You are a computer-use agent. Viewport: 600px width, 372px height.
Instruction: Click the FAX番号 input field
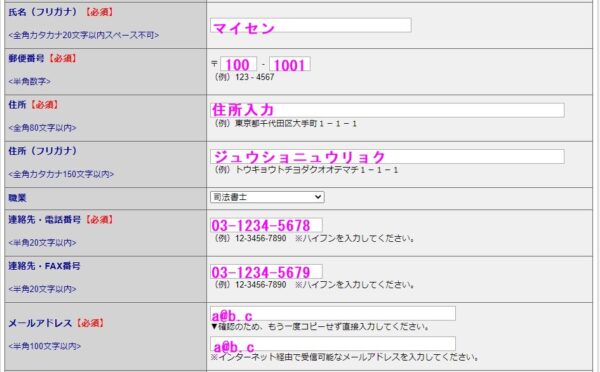coord(266,271)
